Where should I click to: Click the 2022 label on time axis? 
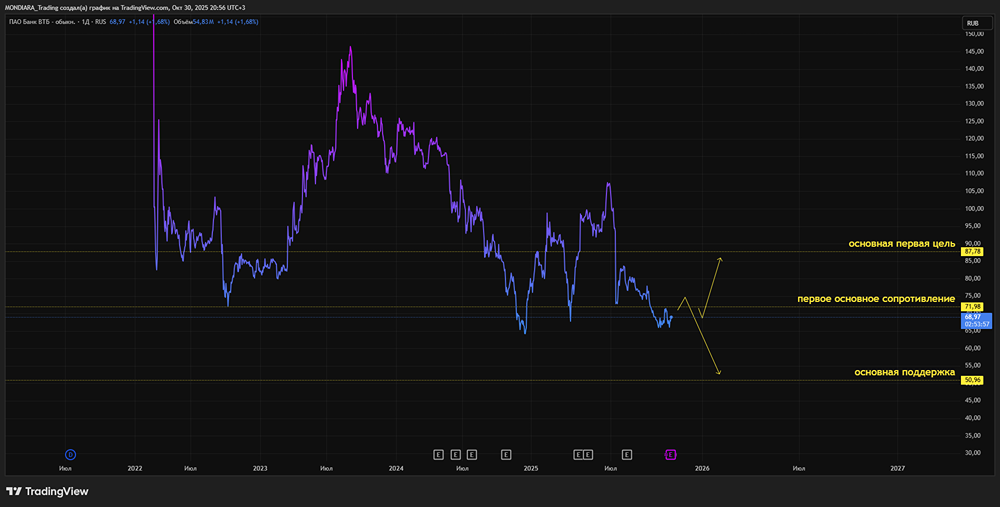[135, 468]
